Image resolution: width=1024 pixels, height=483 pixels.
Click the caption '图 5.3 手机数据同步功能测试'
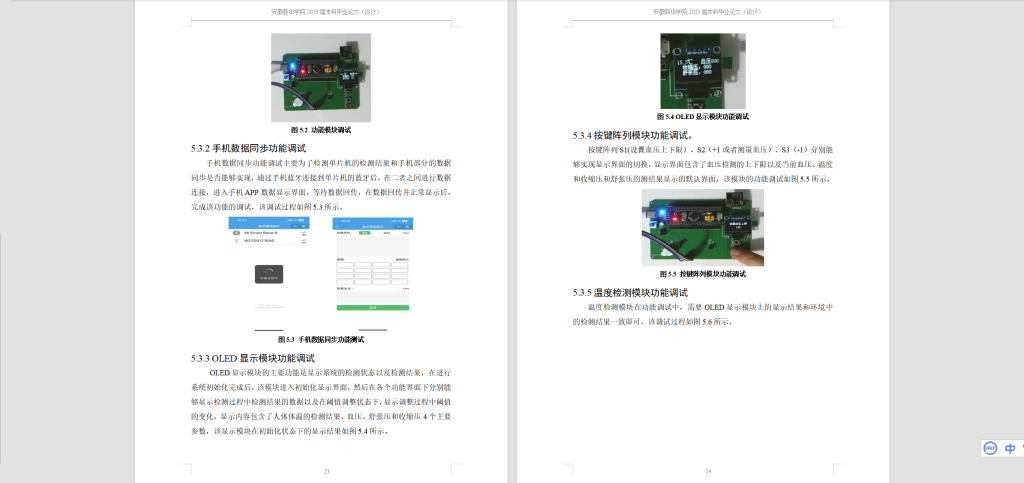pos(321,339)
